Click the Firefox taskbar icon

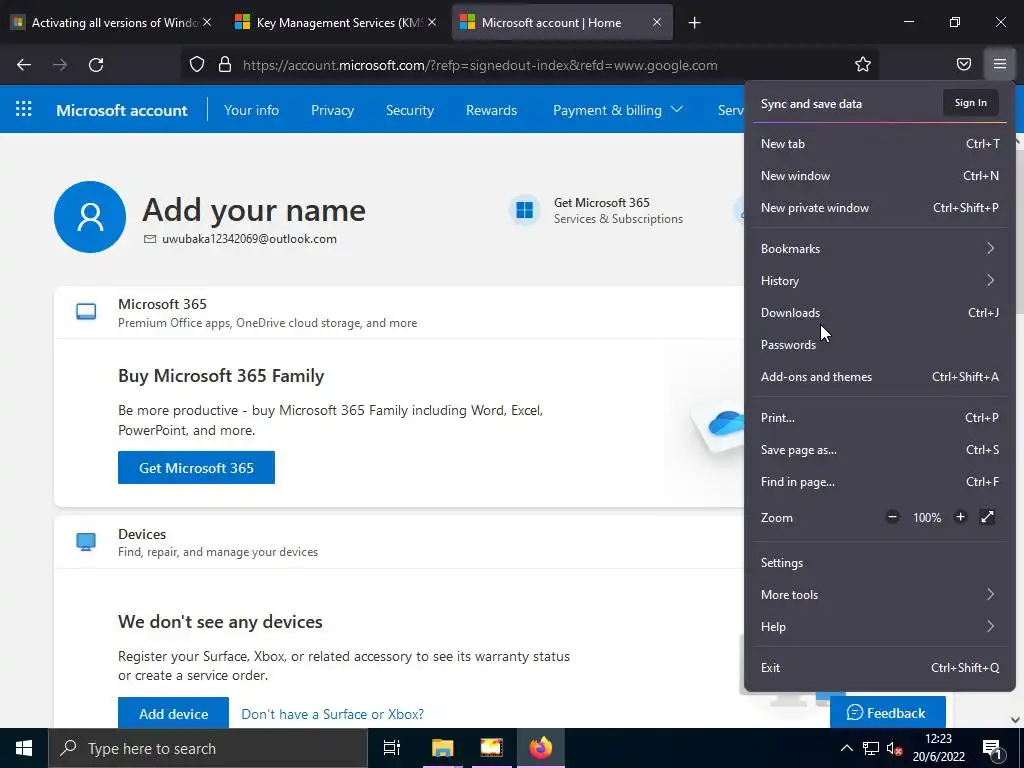coord(541,748)
